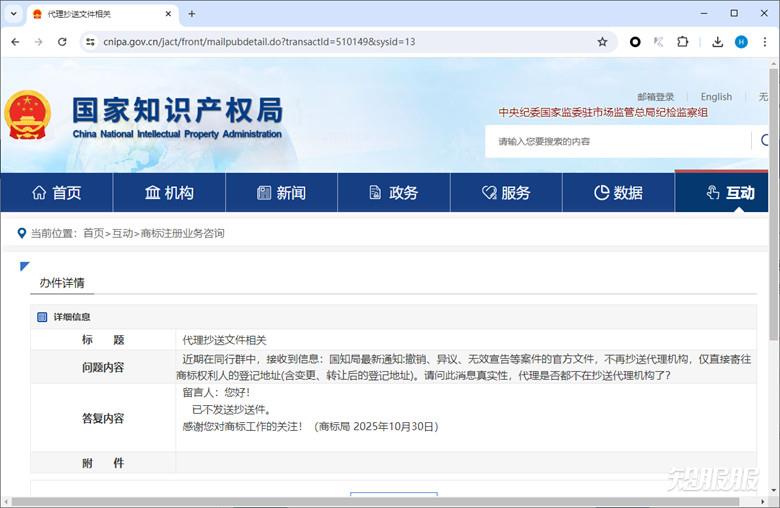Open 数据 in the navigation bar
This screenshot has height=508, width=780.
(618, 193)
